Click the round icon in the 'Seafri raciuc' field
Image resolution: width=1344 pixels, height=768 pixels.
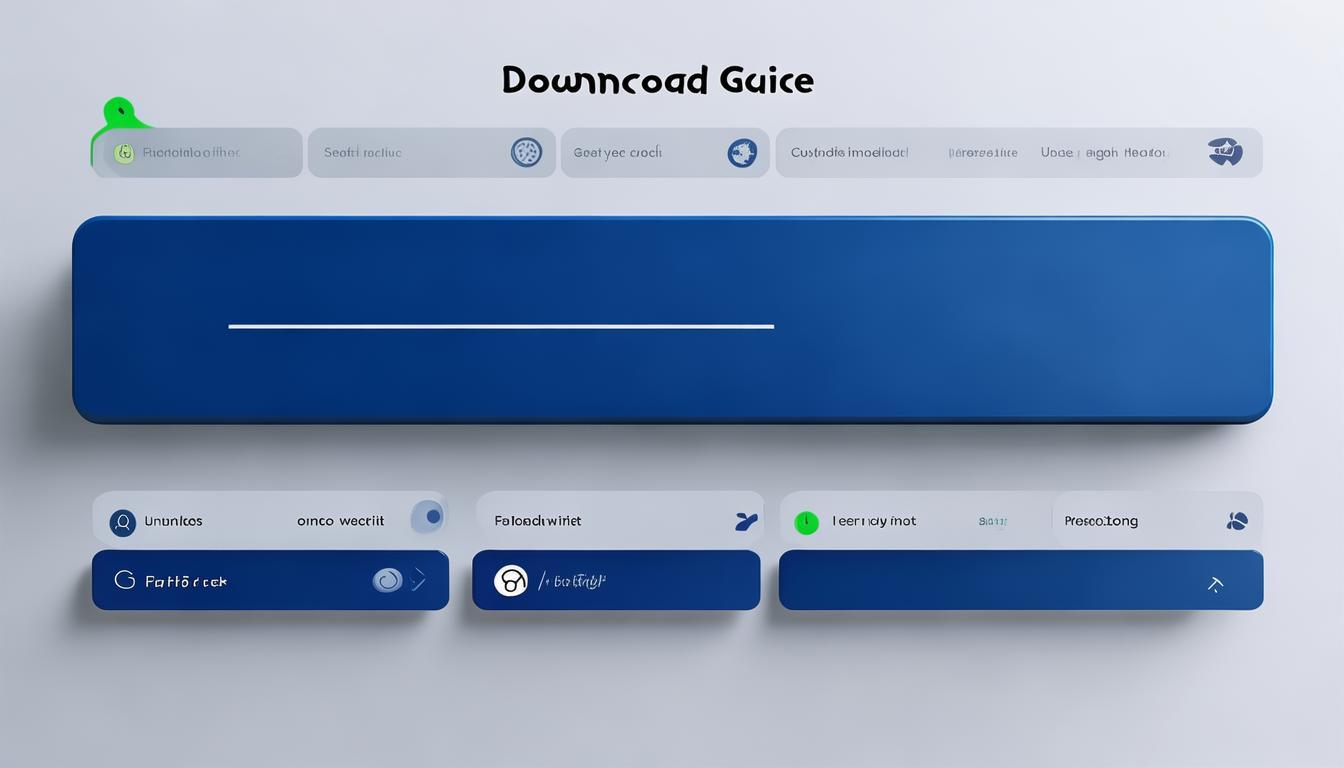[526, 152]
